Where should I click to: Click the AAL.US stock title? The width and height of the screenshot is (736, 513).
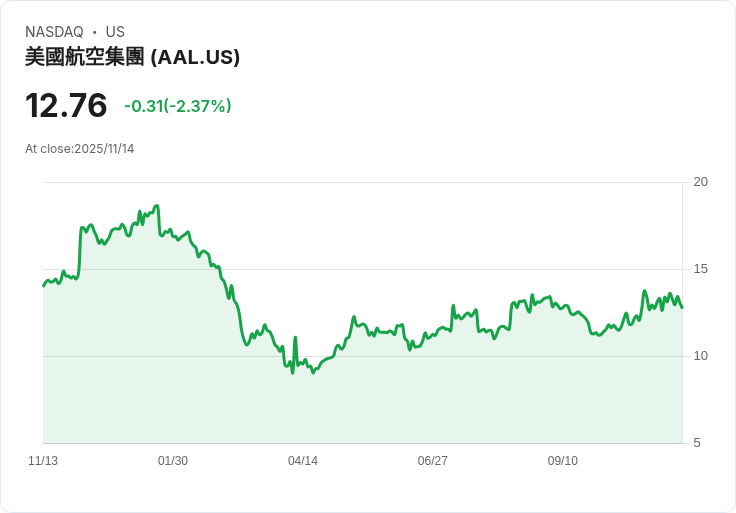[x=132, y=57]
